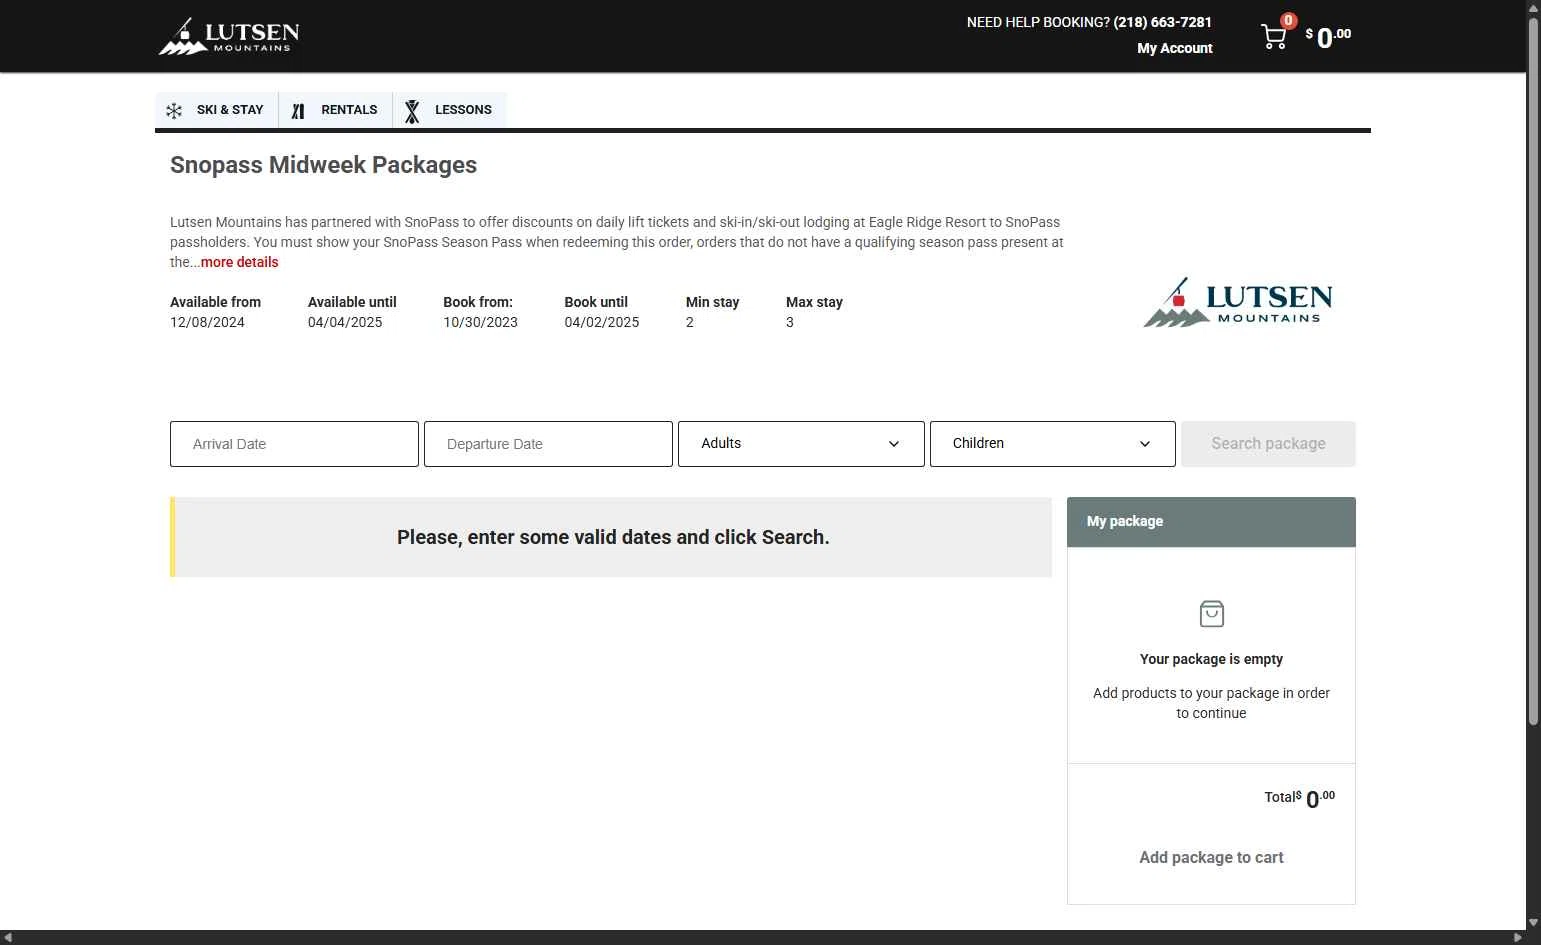Switch to the Rentals tab
This screenshot has height=945, width=1541.
click(335, 110)
